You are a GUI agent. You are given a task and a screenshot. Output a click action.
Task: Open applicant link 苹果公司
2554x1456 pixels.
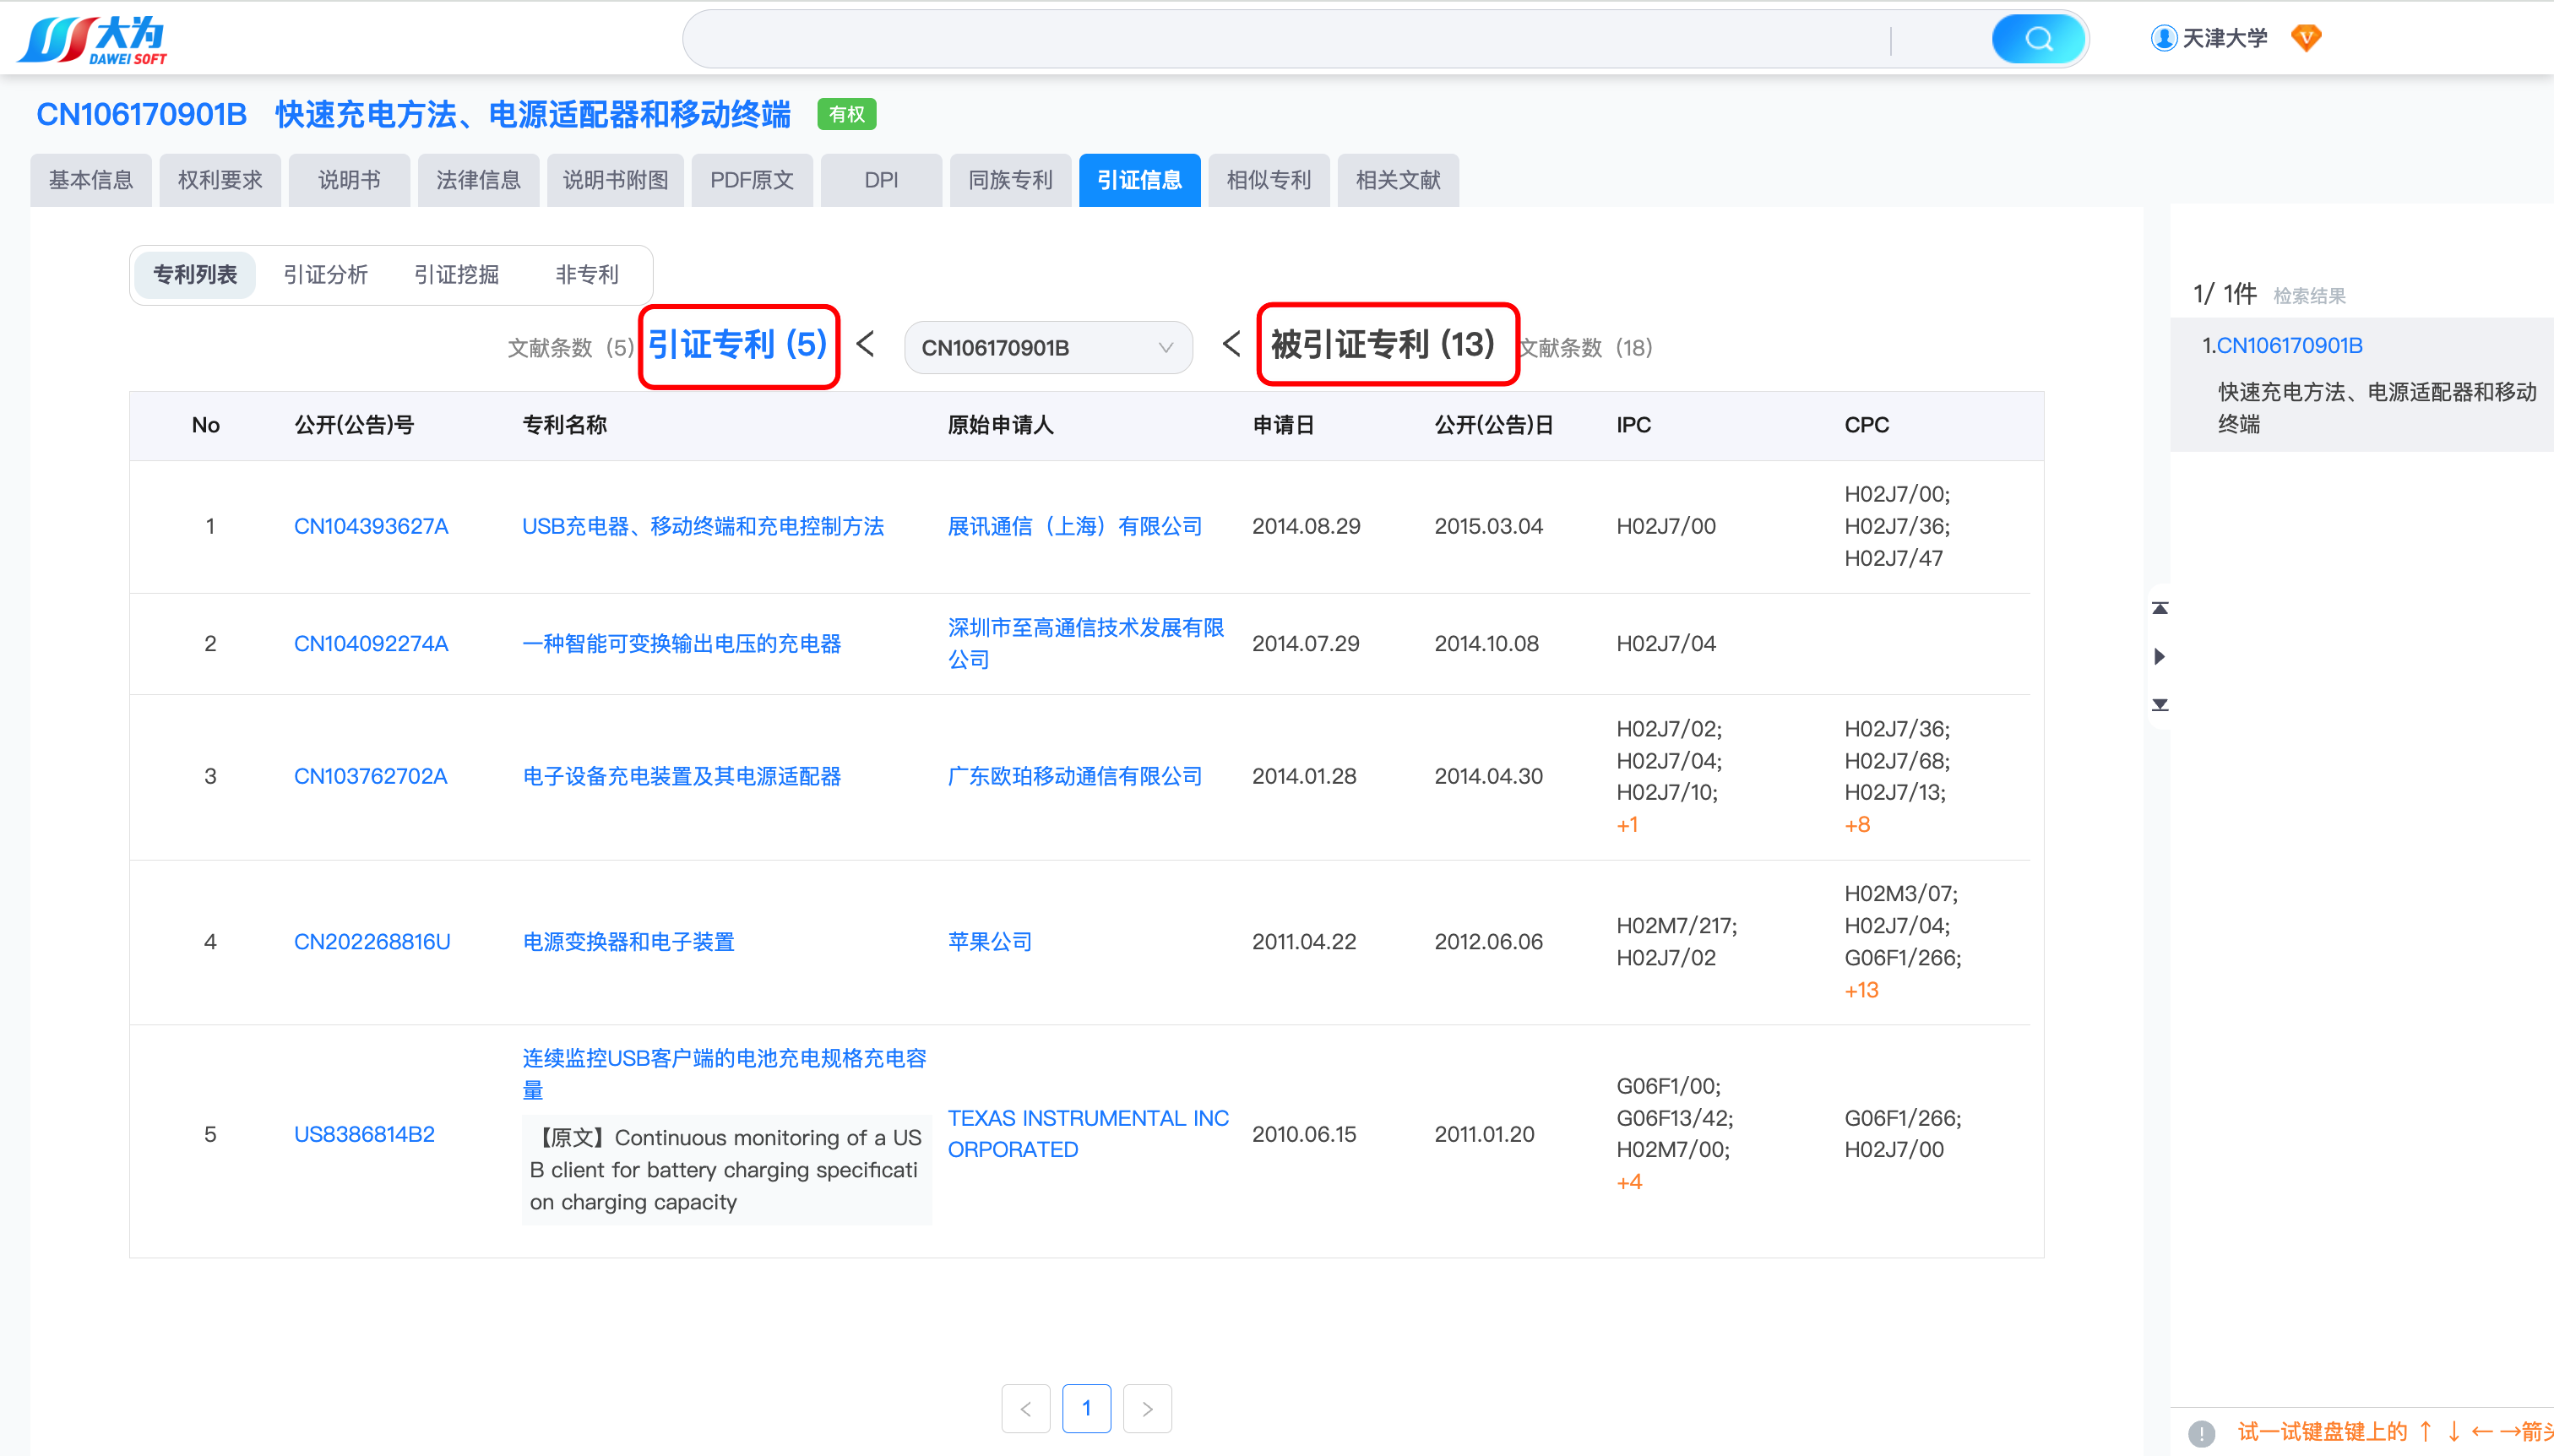click(989, 941)
